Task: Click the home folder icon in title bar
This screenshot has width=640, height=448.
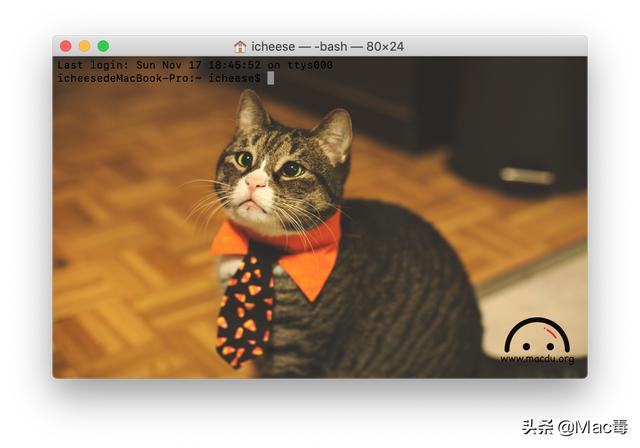Action: click(240, 47)
